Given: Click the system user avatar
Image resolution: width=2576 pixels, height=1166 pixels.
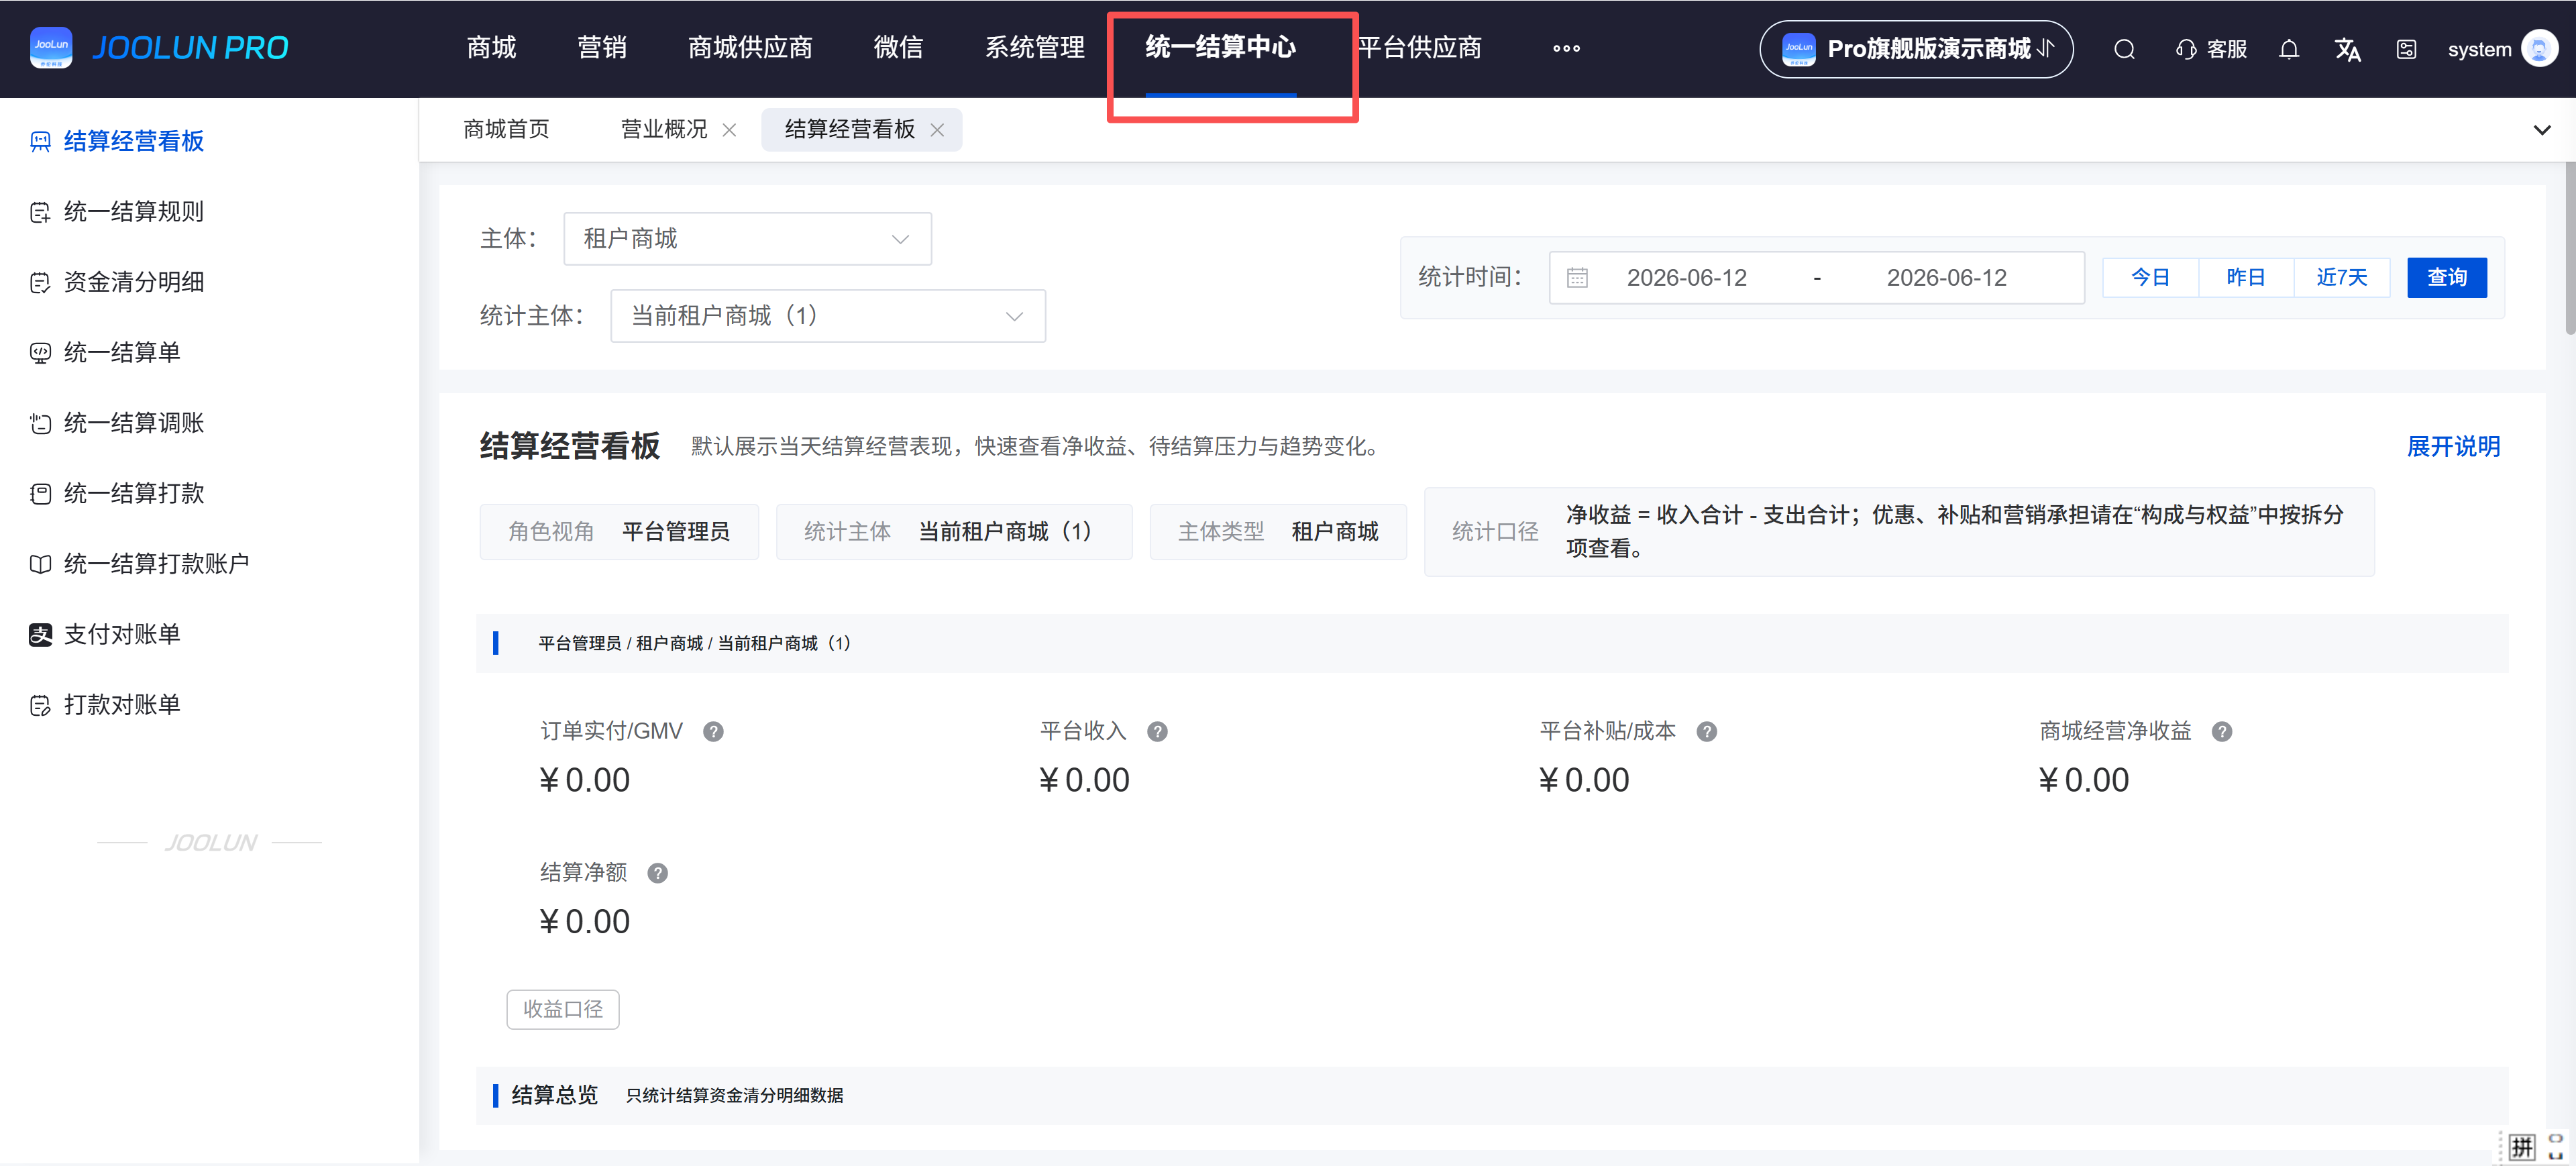Looking at the screenshot, I should [2539, 48].
